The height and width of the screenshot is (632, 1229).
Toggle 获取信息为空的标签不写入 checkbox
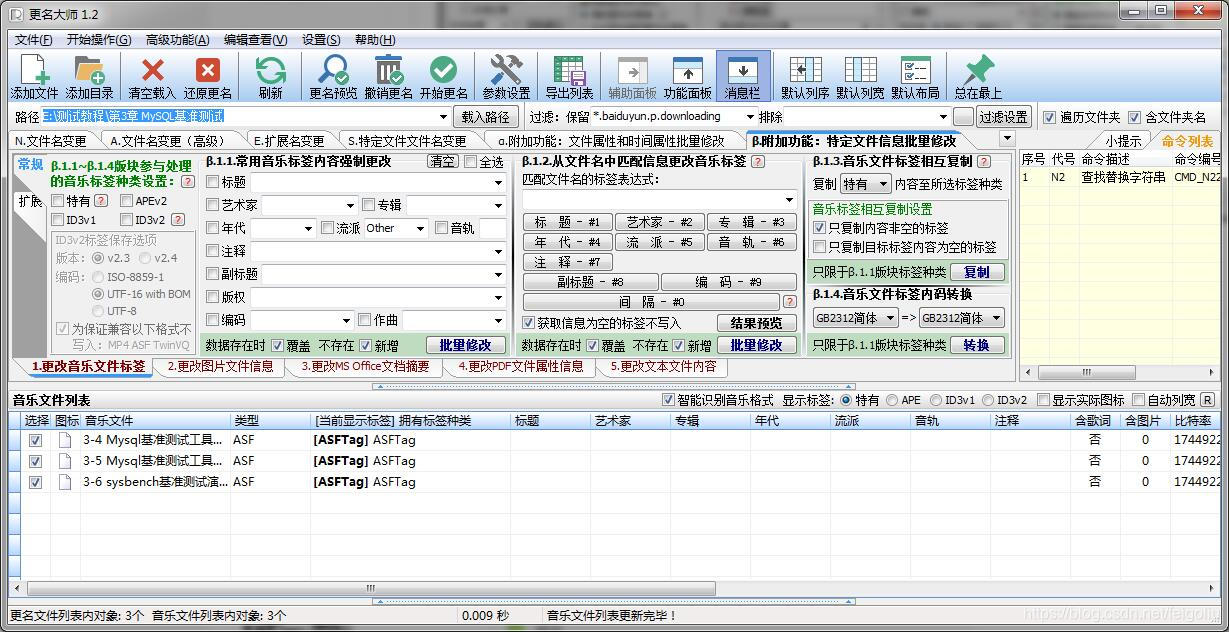(529, 323)
